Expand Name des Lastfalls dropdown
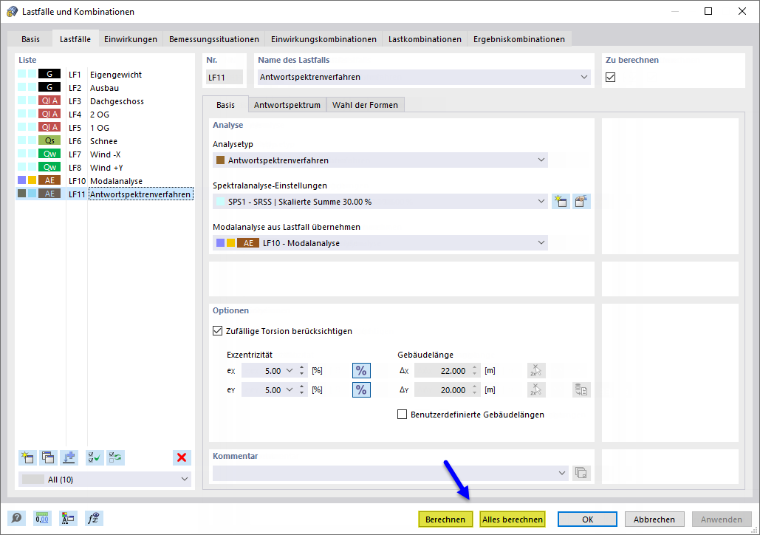Viewport: 760px width, 535px height. click(x=584, y=77)
